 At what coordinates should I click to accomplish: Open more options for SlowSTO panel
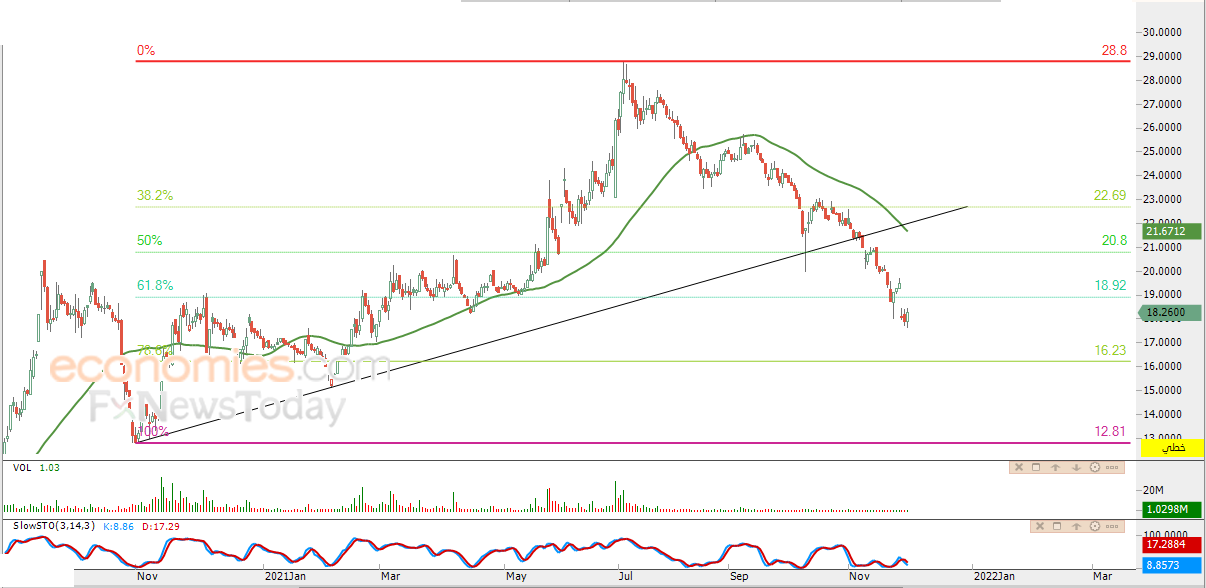[x=1114, y=526]
